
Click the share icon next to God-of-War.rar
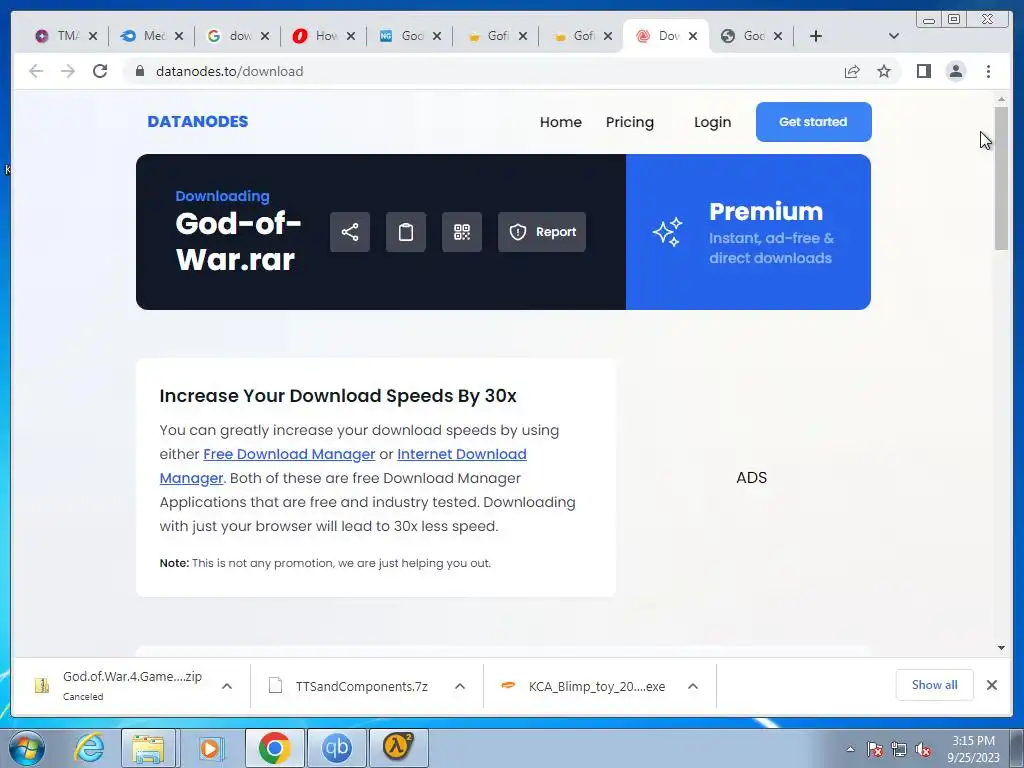pyautogui.click(x=349, y=232)
